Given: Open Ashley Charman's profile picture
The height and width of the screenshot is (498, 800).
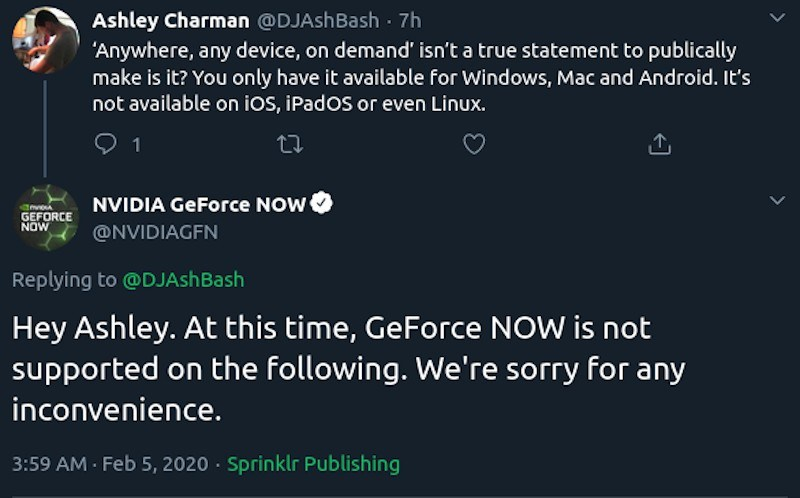Looking at the screenshot, I should [45, 40].
